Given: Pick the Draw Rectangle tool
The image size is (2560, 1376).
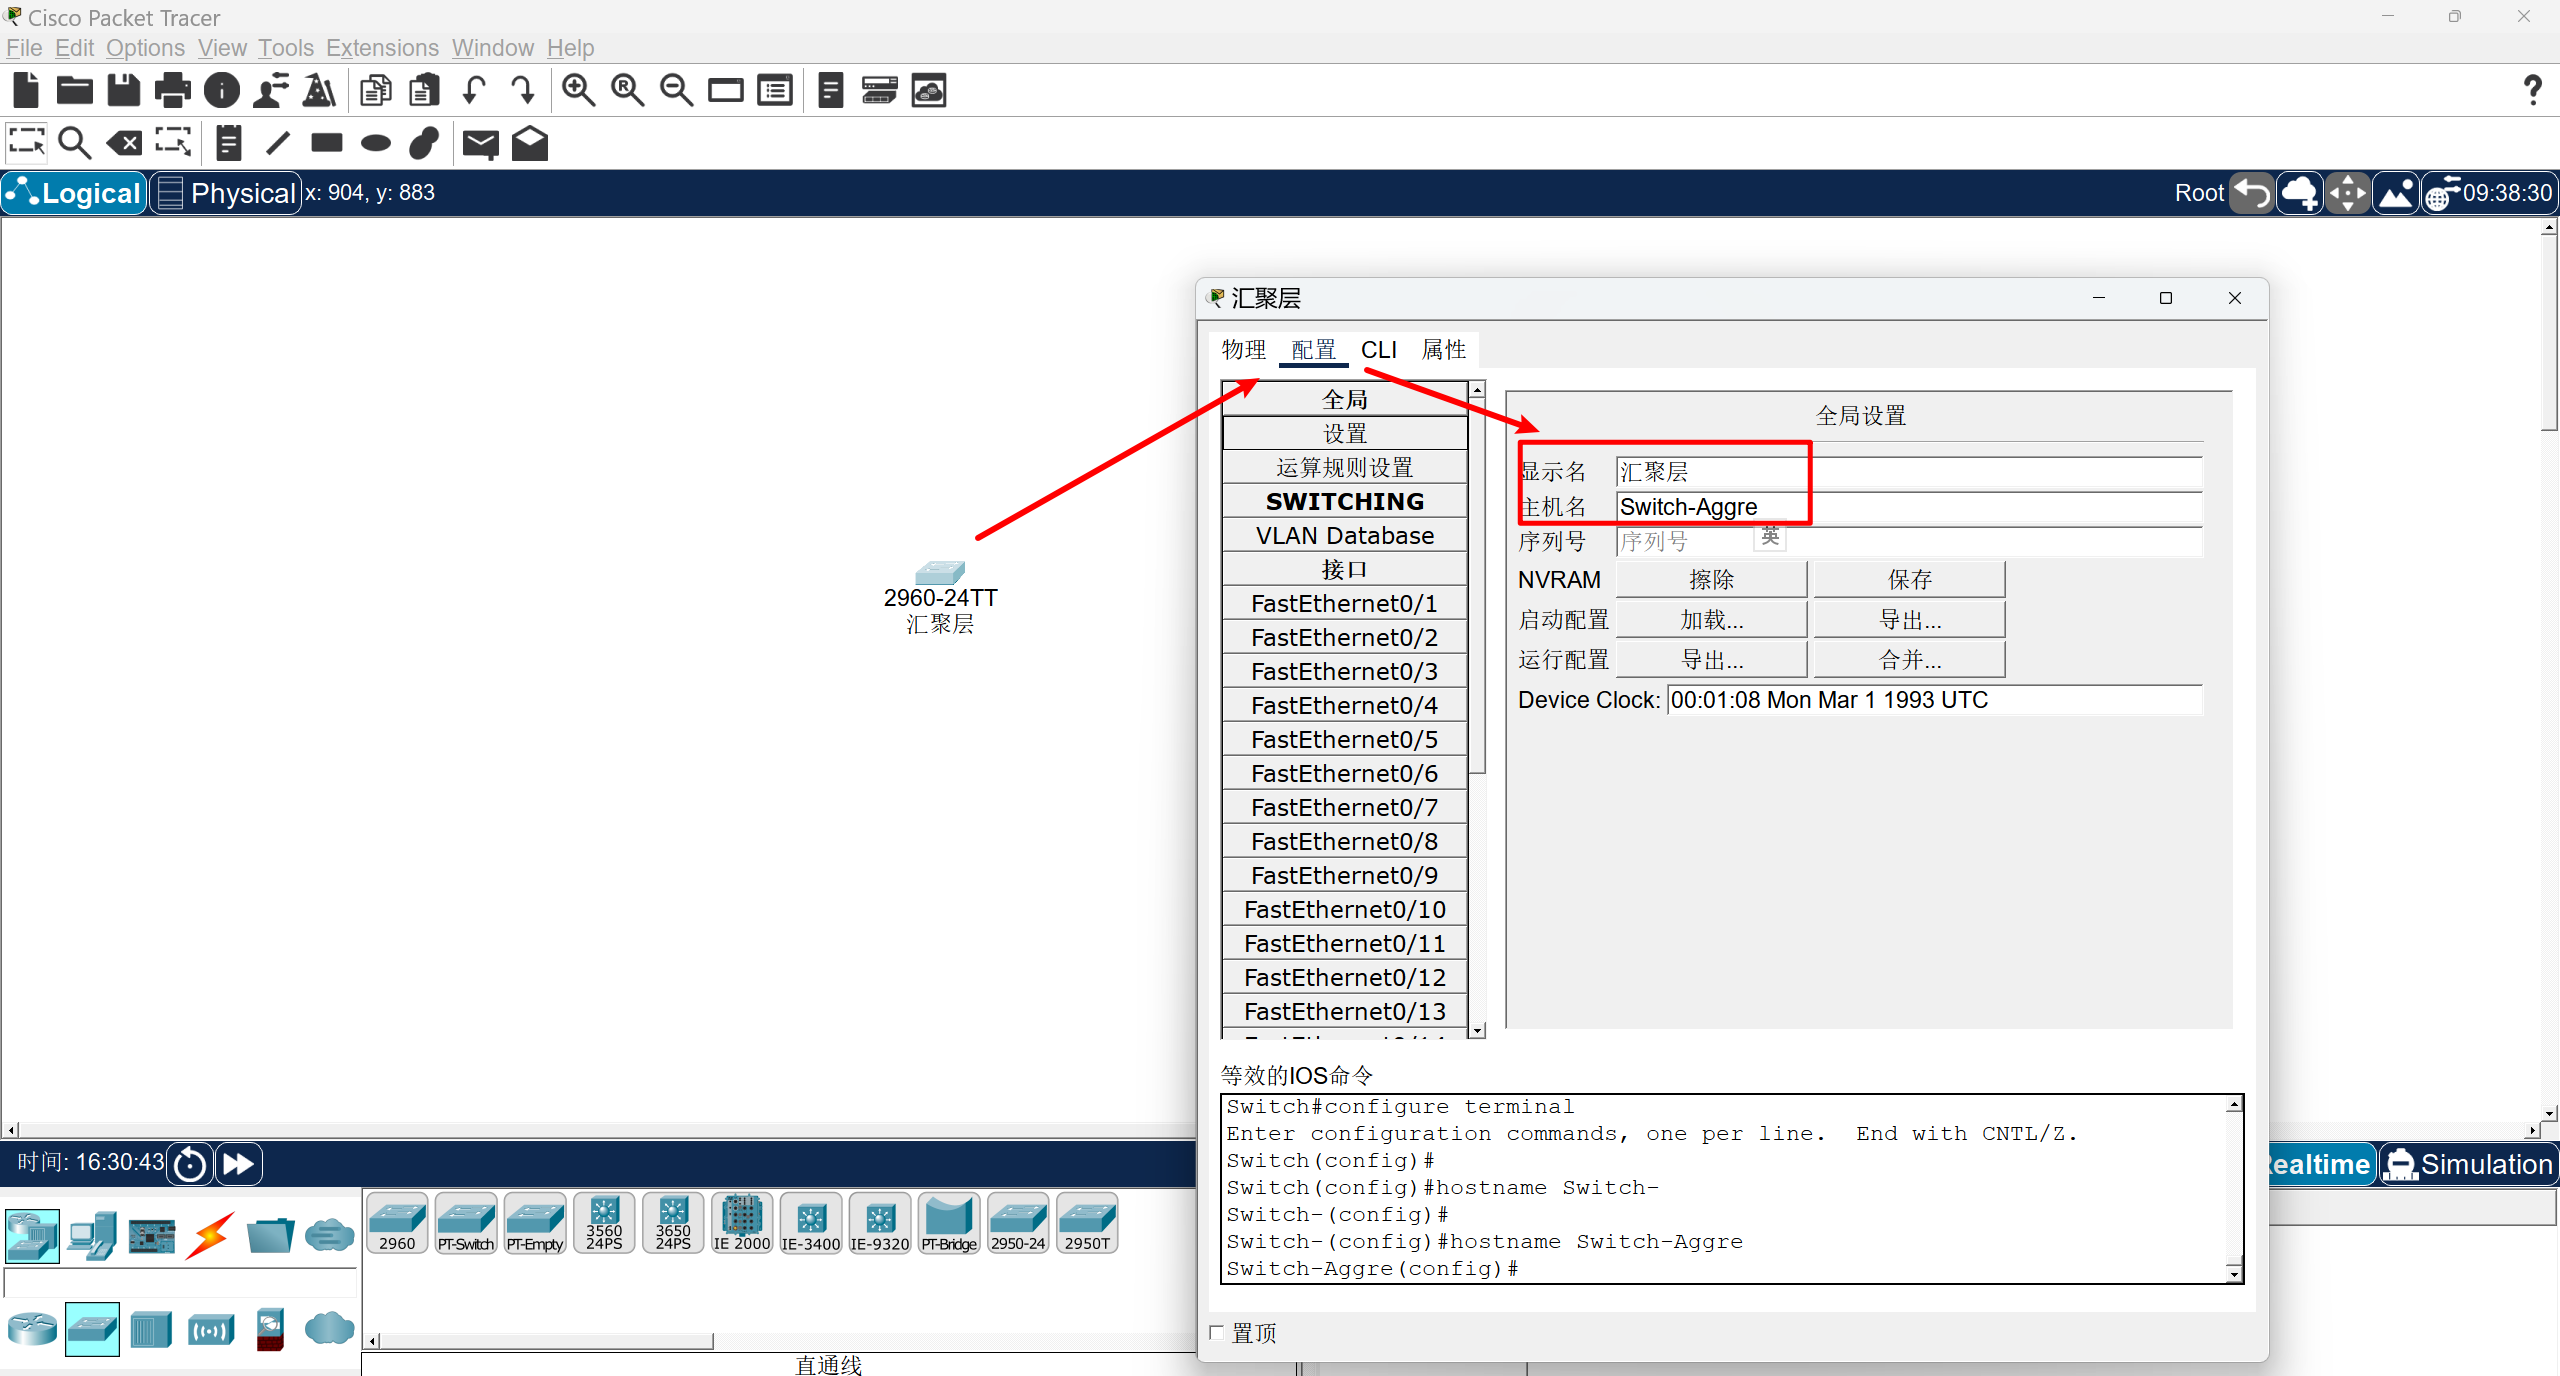Looking at the screenshot, I should coord(327,143).
